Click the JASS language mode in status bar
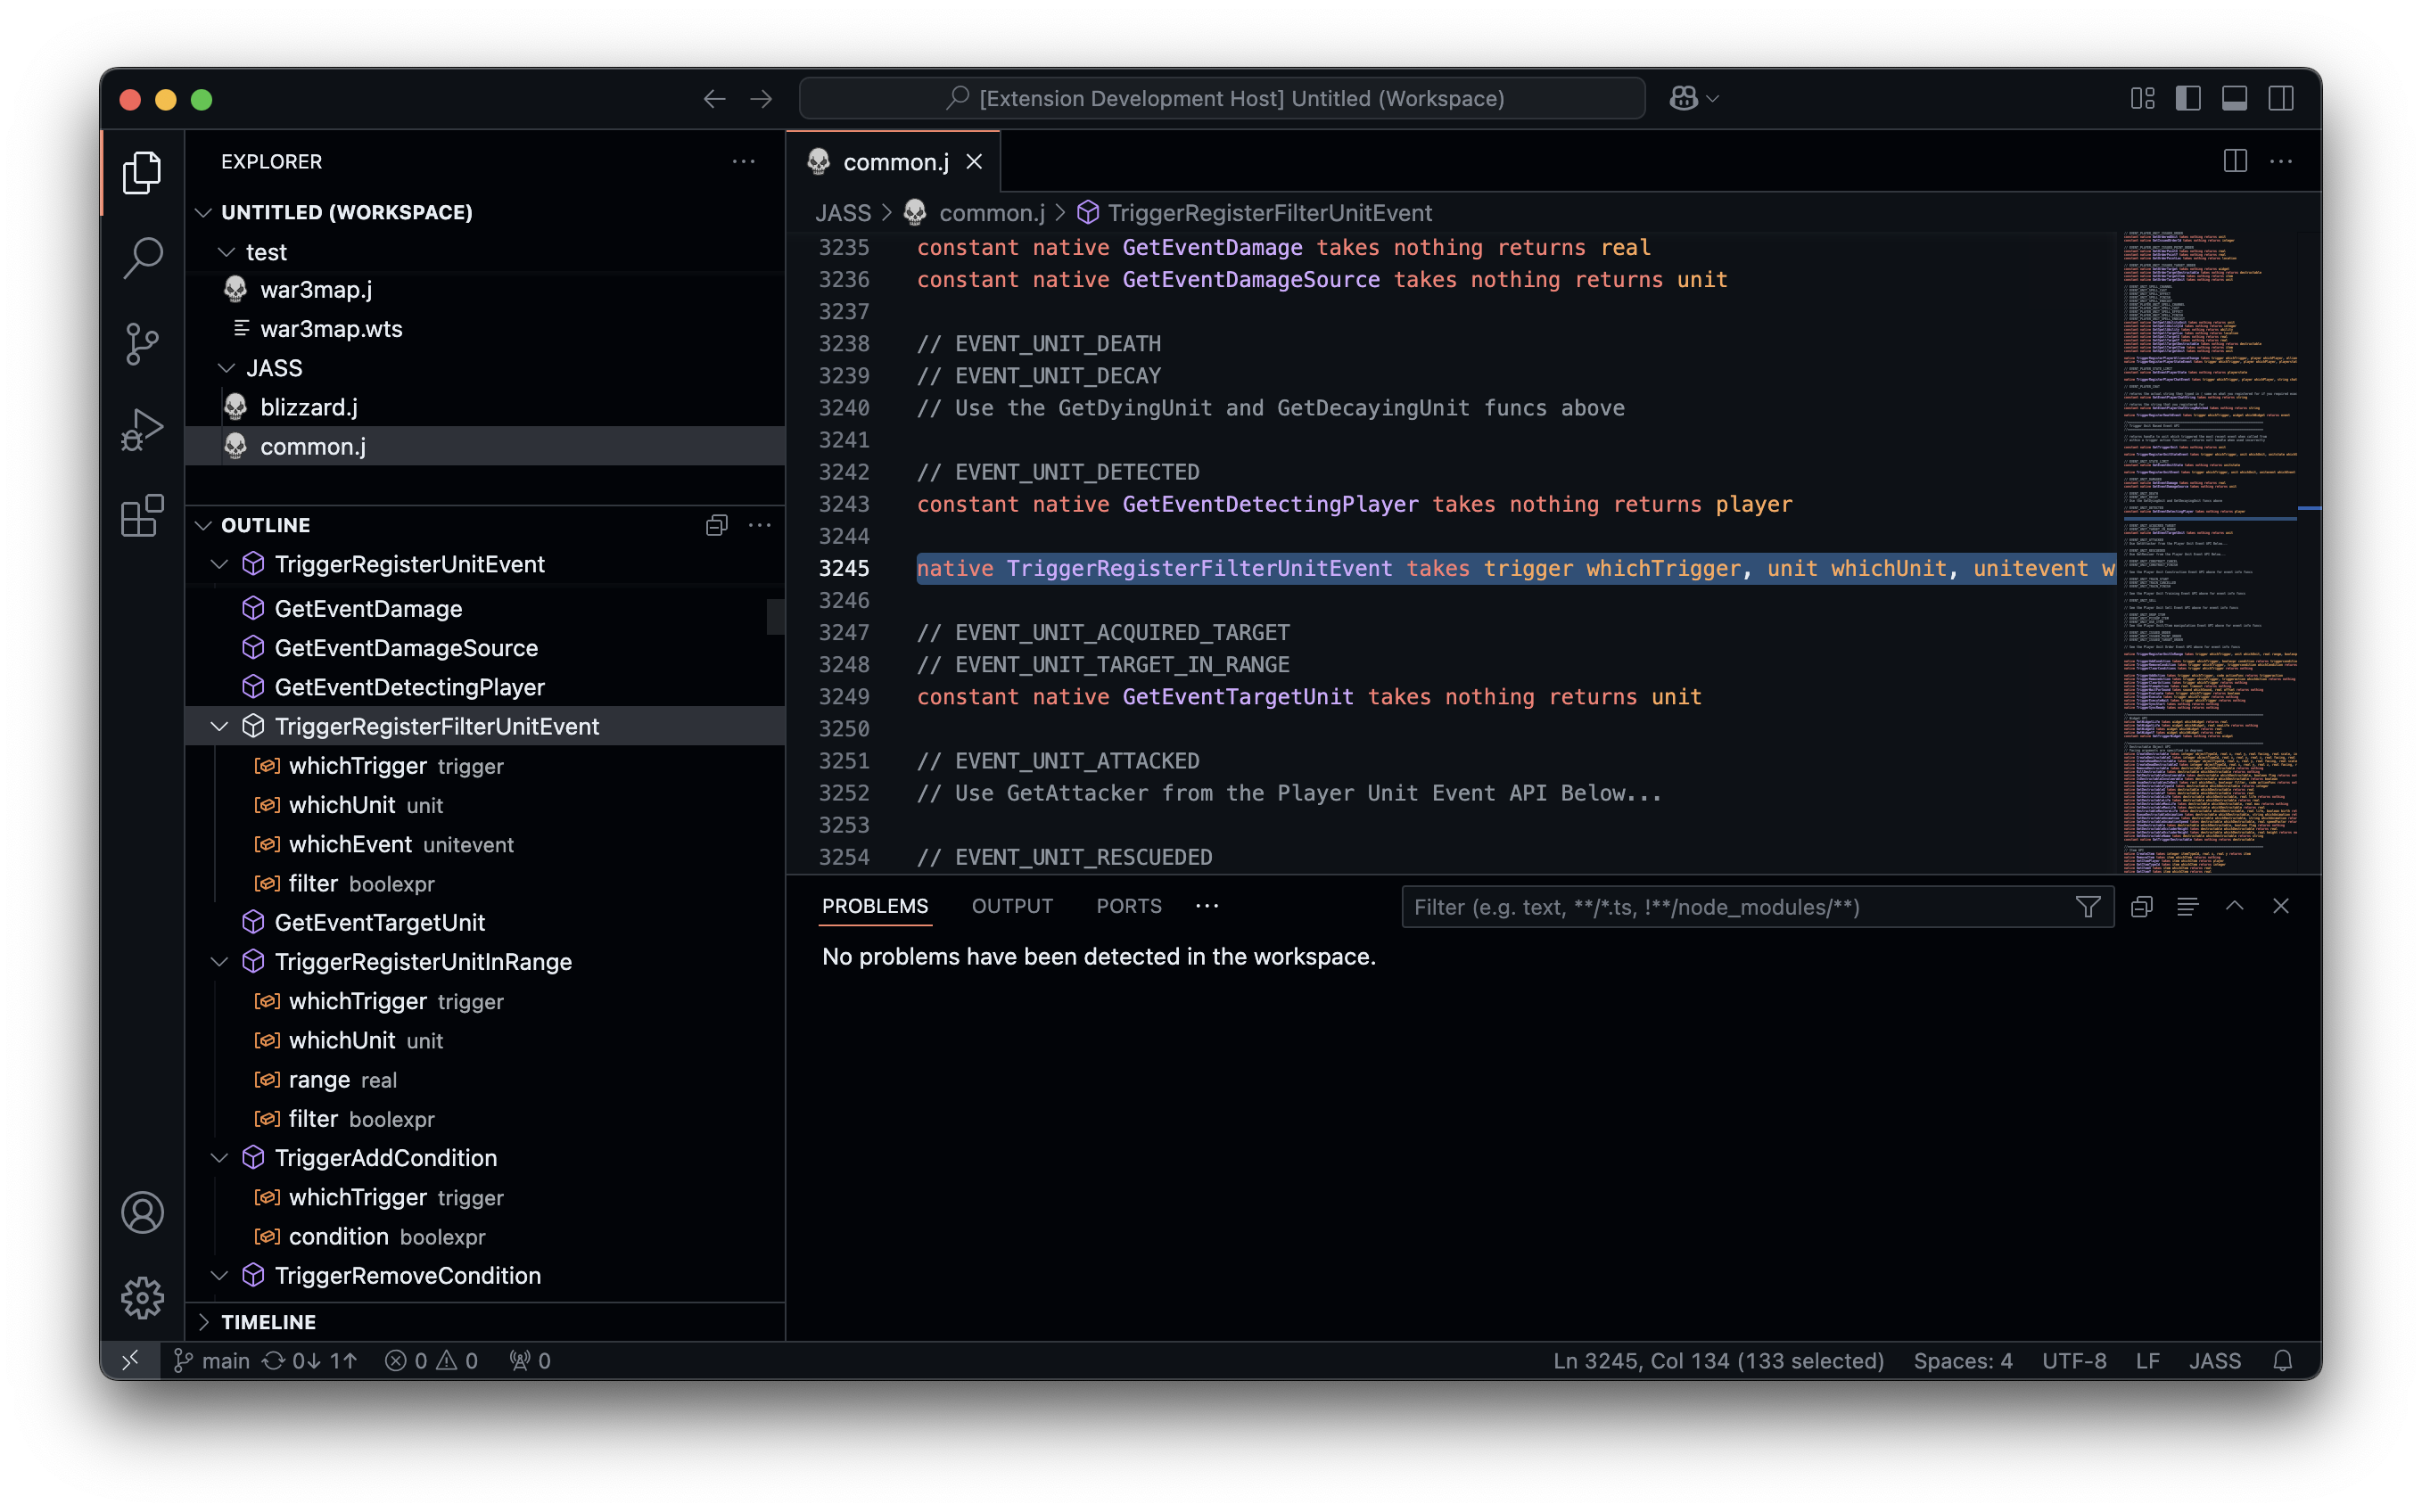This screenshot has height=1512, width=2422. click(2214, 1361)
